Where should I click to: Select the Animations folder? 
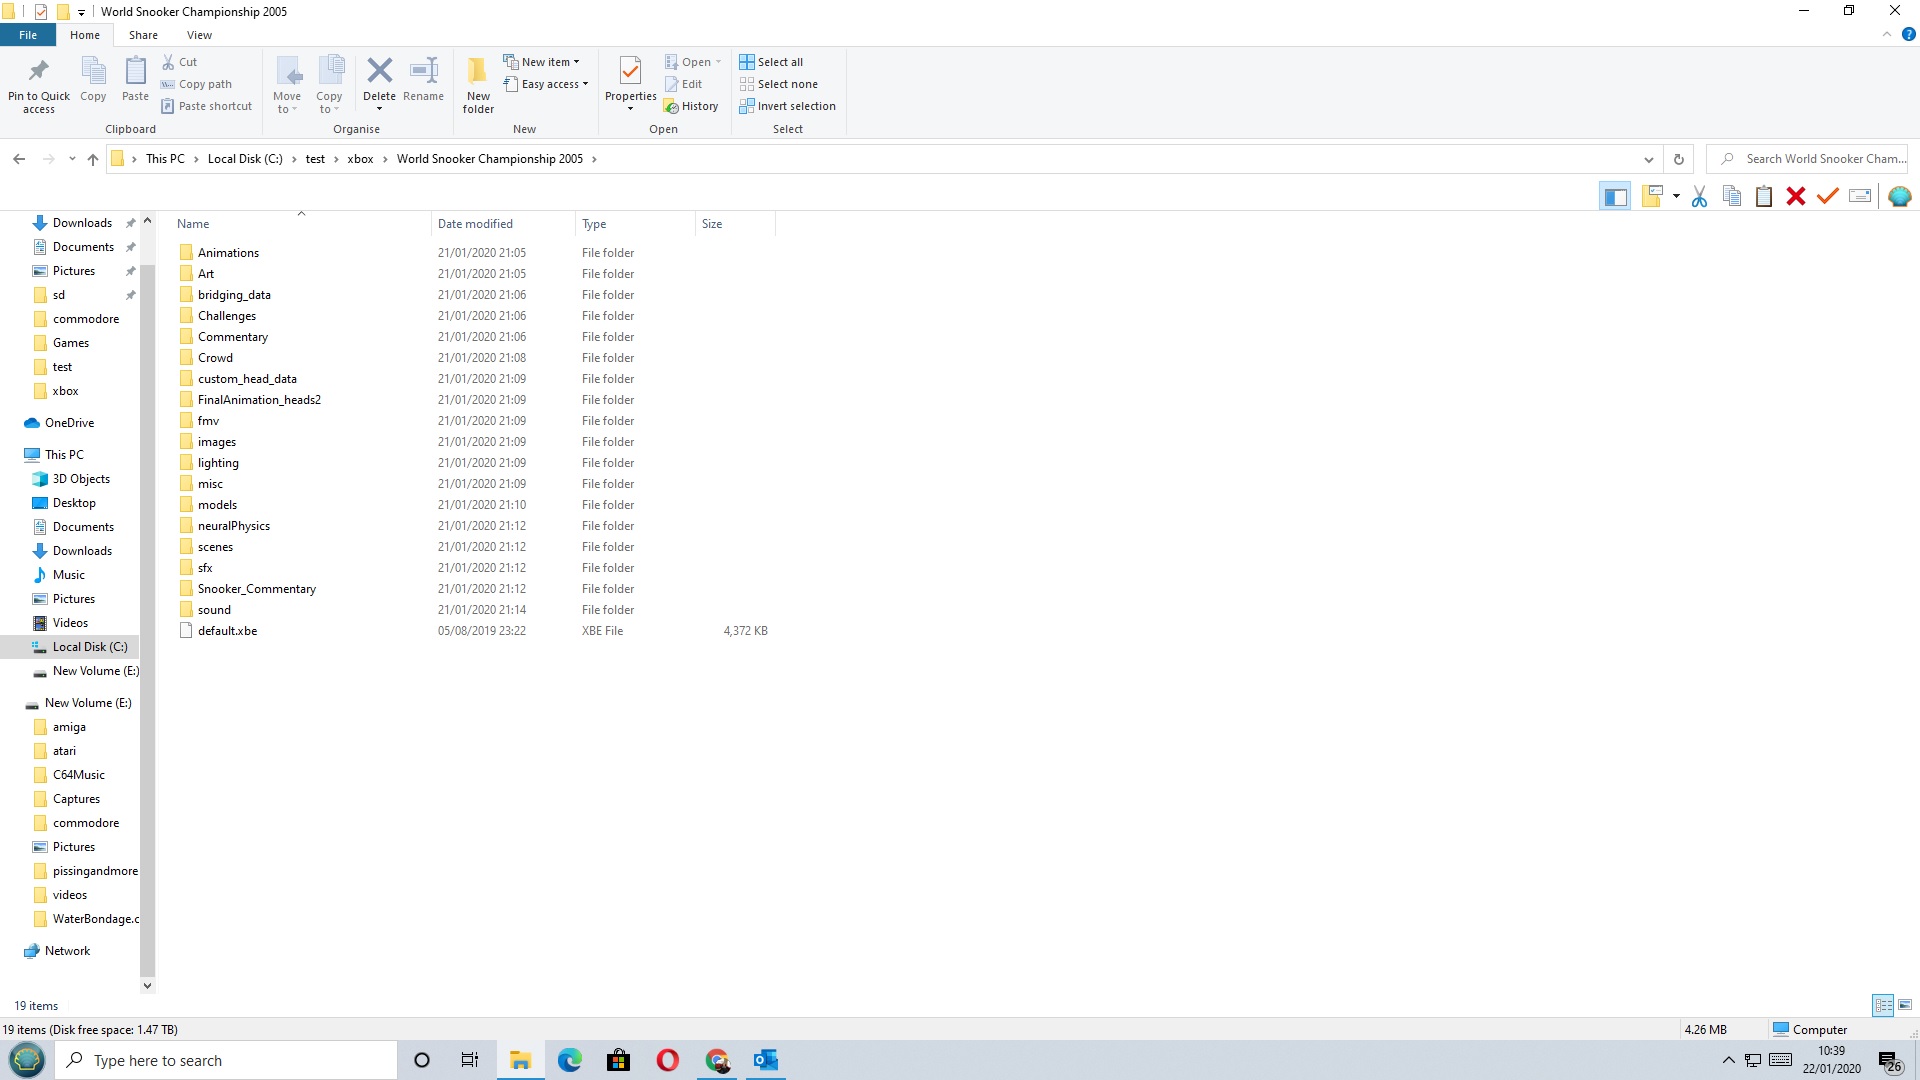(228, 253)
